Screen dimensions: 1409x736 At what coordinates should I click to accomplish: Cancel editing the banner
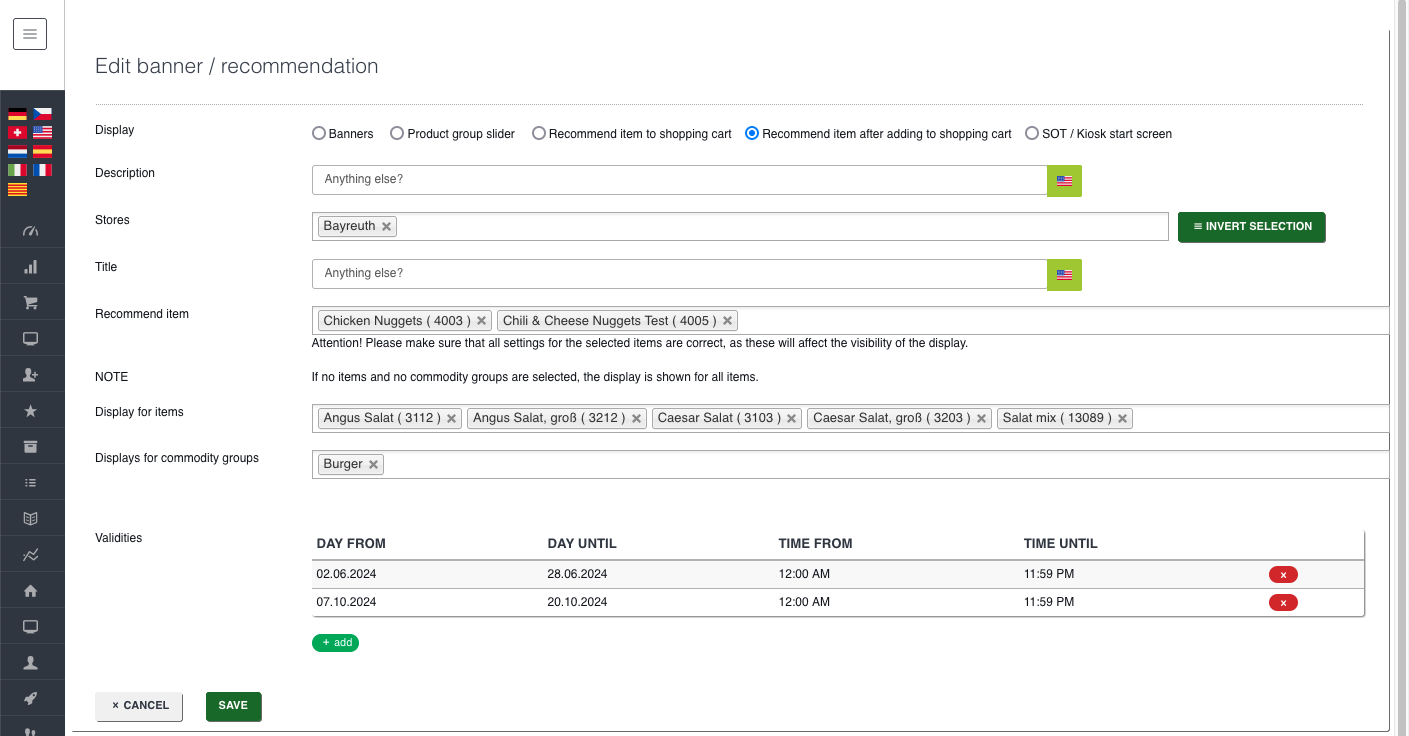pos(139,706)
